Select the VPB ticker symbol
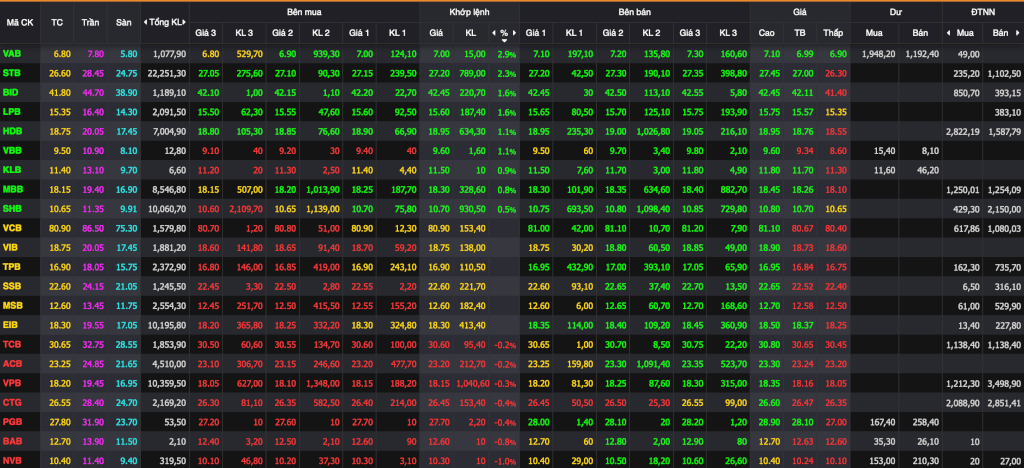This screenshot has height=468, width=1024. point(11,383)
